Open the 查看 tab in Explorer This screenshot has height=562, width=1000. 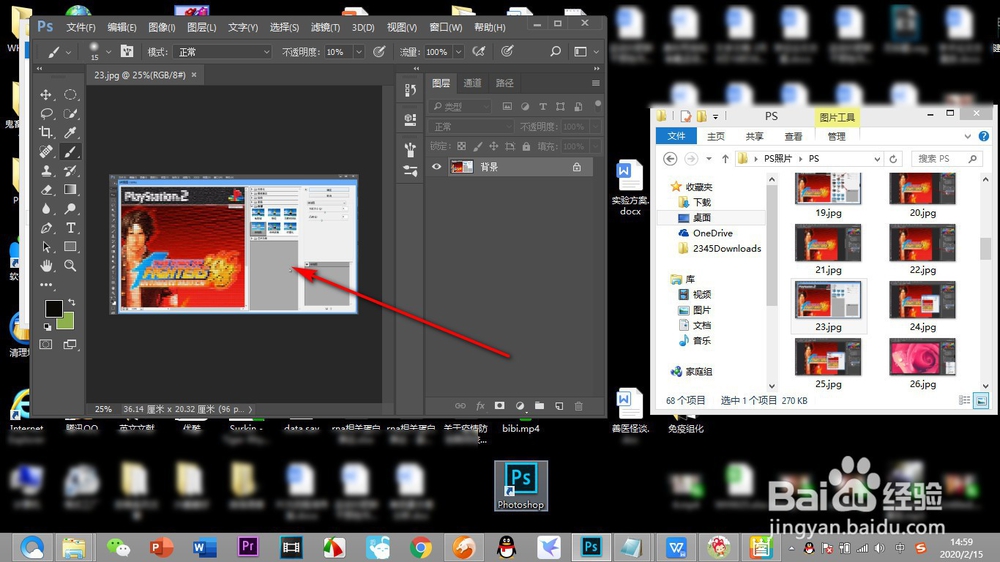pos(793,137)
